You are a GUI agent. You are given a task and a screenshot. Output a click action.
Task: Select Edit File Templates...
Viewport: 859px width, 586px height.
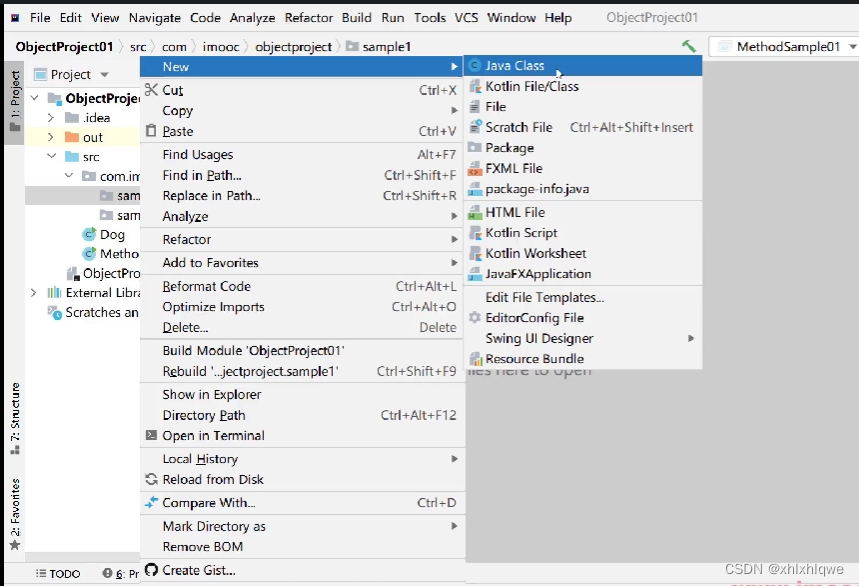(583, 297)
